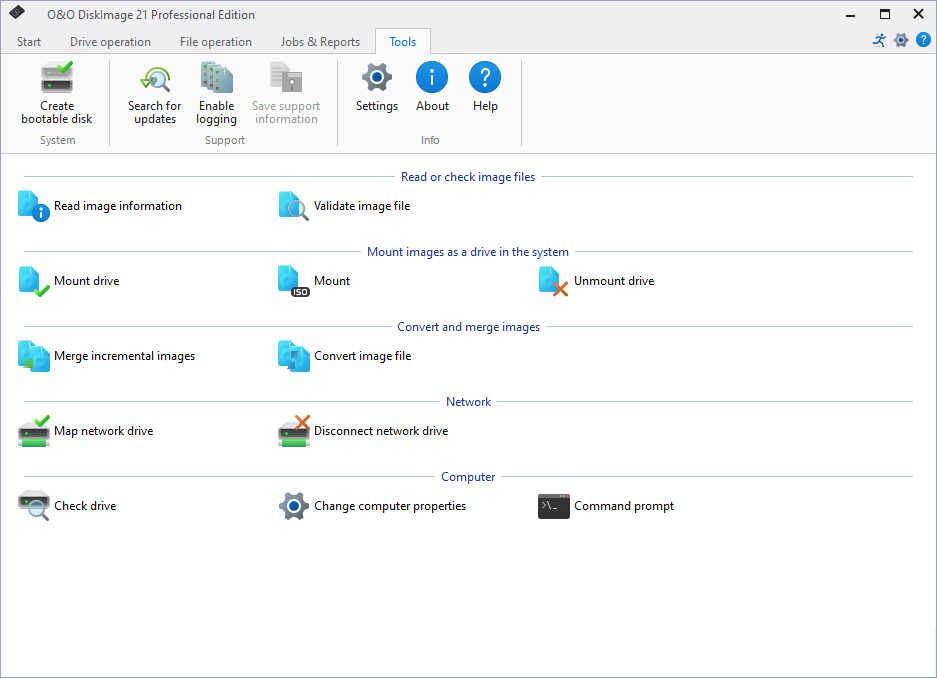Click the Change computer properties label
Image resolution: width=937 pixels, height=678 pixels.
[x=390, y=506]
